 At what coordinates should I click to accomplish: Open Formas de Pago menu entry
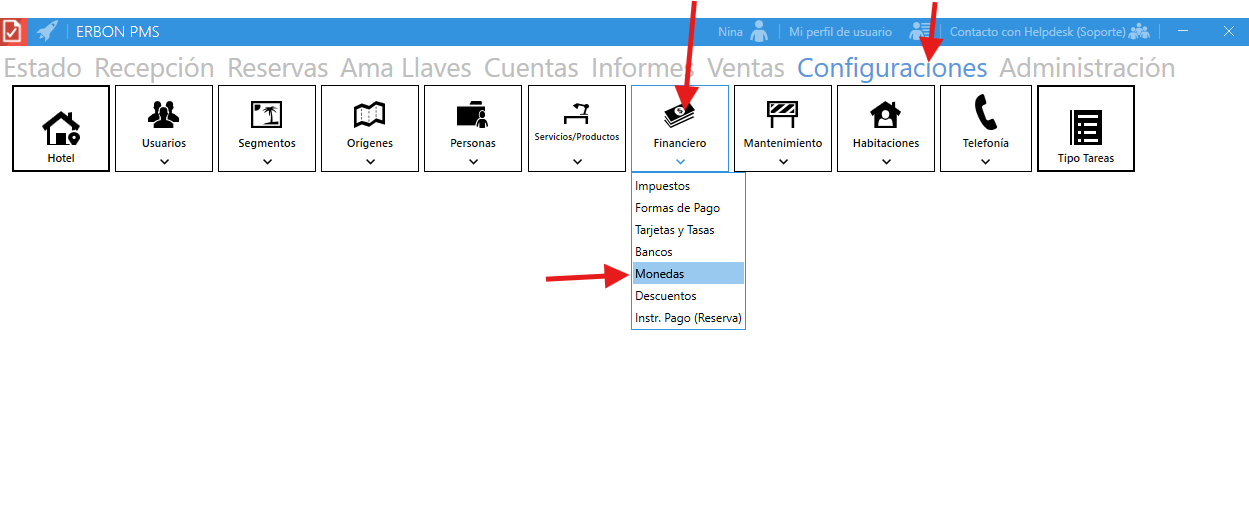tap(677, 208)
